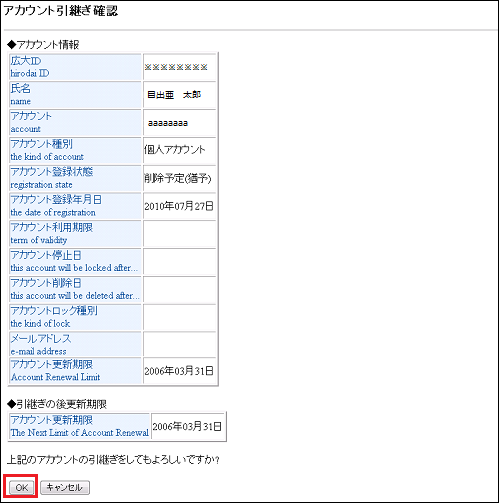Select the account value aaaaaaaa
The width and height of the screenshot is (499, 503).
tap(168, 123)
